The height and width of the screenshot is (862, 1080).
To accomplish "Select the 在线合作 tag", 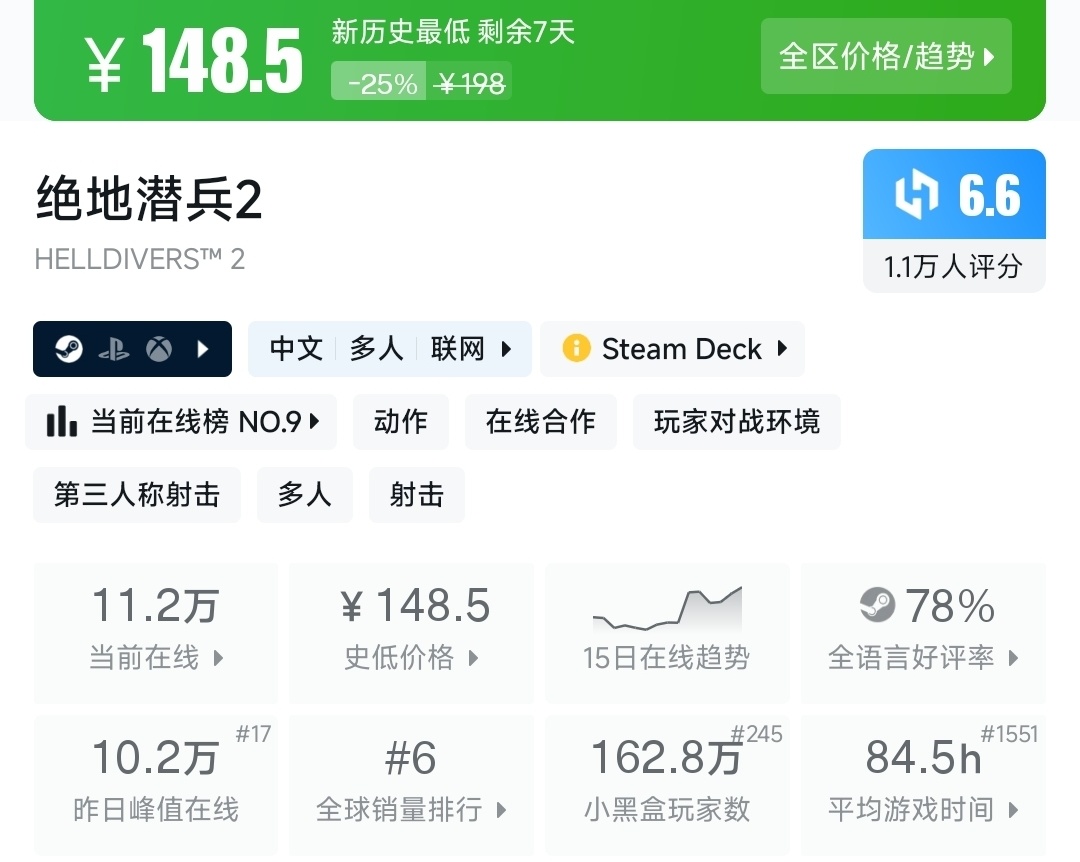I will (540, 422).
